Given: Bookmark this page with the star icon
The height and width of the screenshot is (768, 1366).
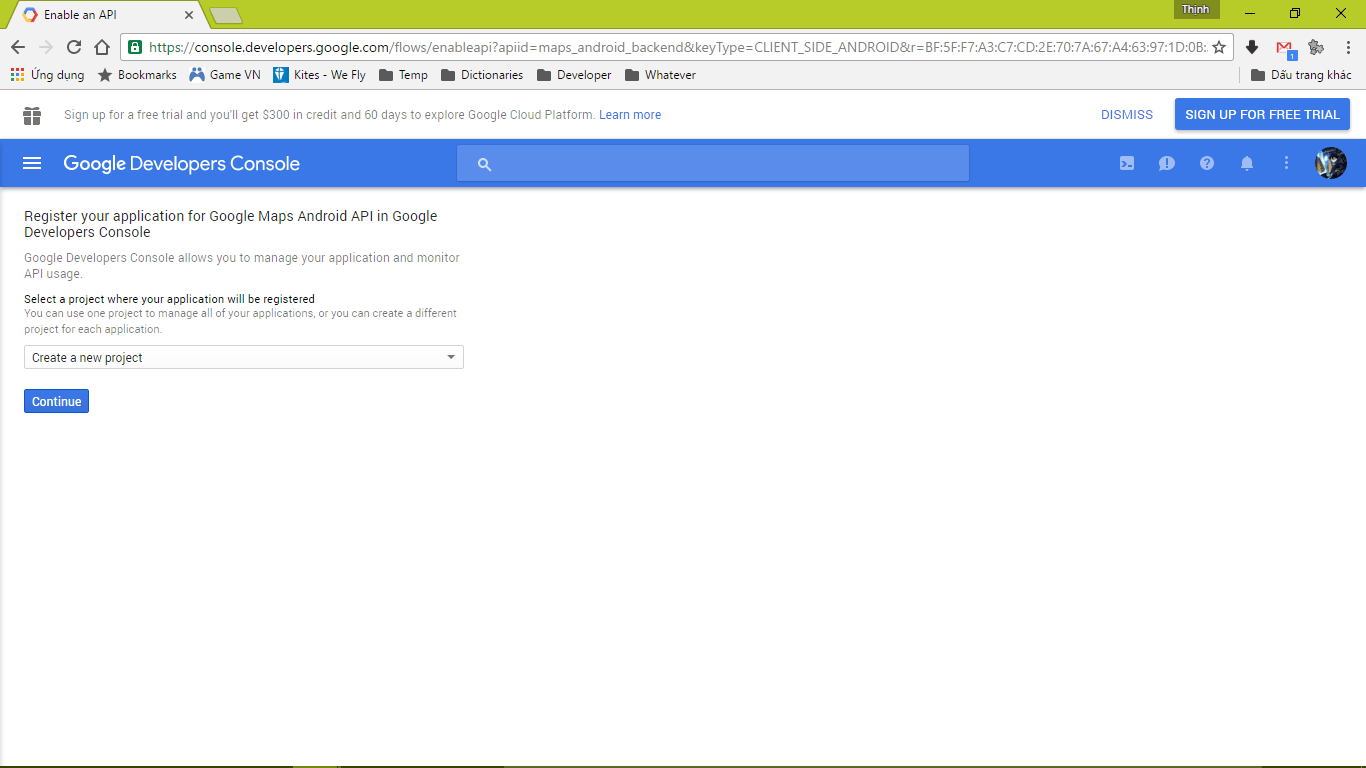Looking at the screenshot, I should [1218, 47].
